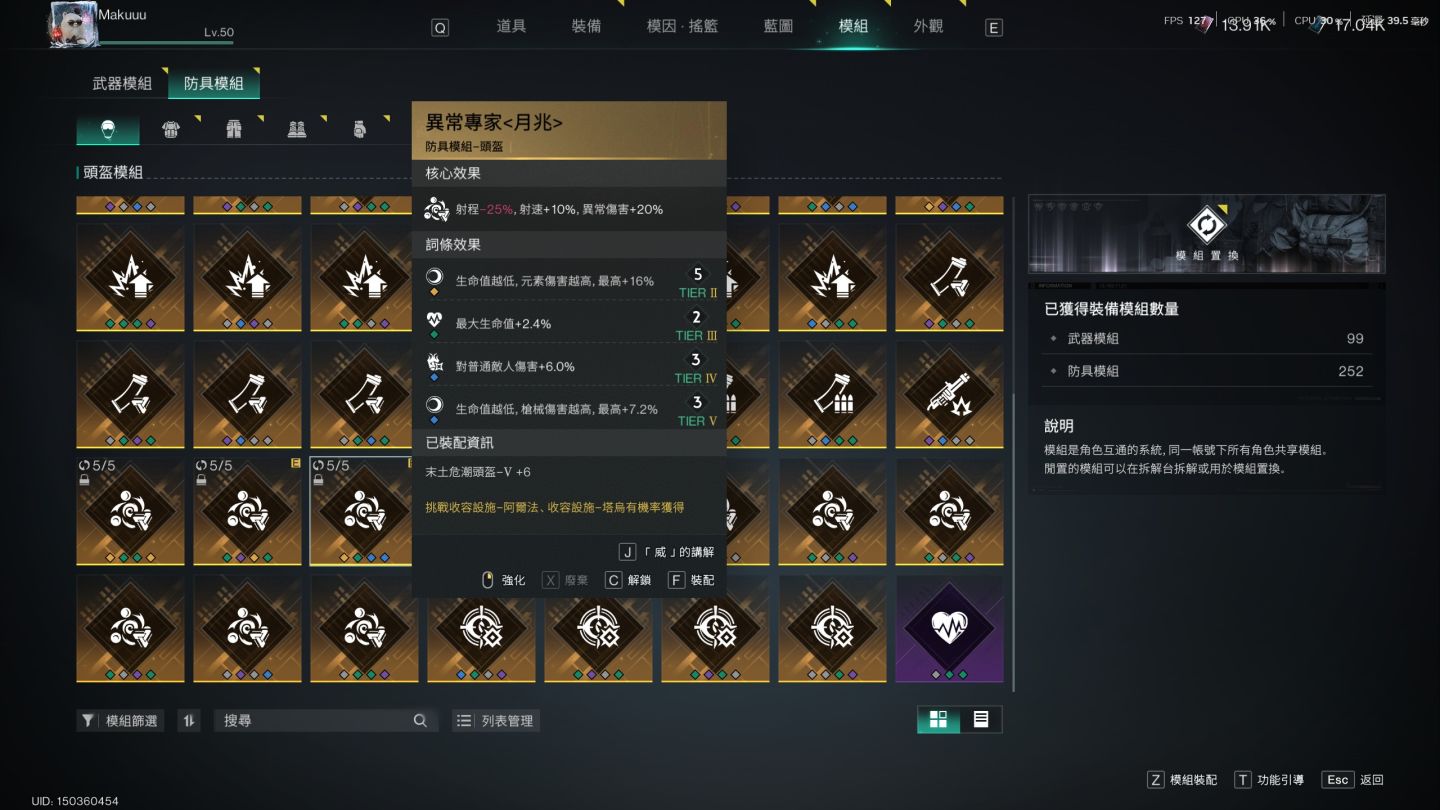
Task: Select the boots armor category icon
Action: tap(297, 129)
